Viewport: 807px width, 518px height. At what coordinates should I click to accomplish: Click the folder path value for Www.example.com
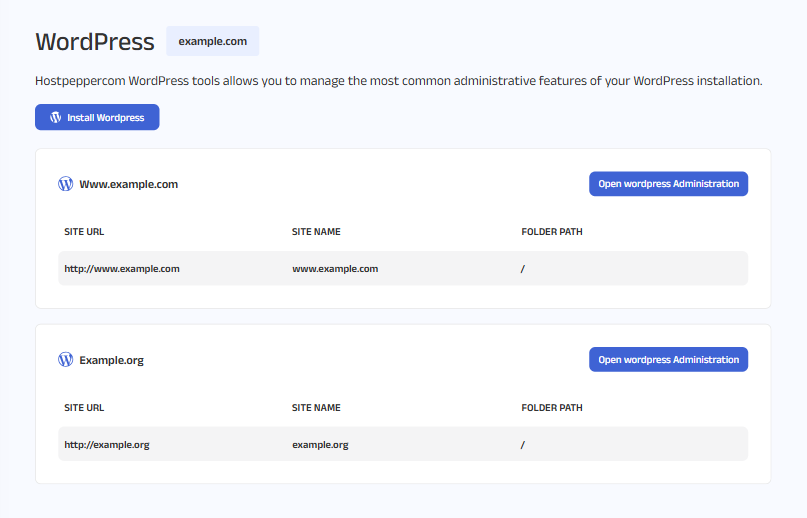click(523, 269)
